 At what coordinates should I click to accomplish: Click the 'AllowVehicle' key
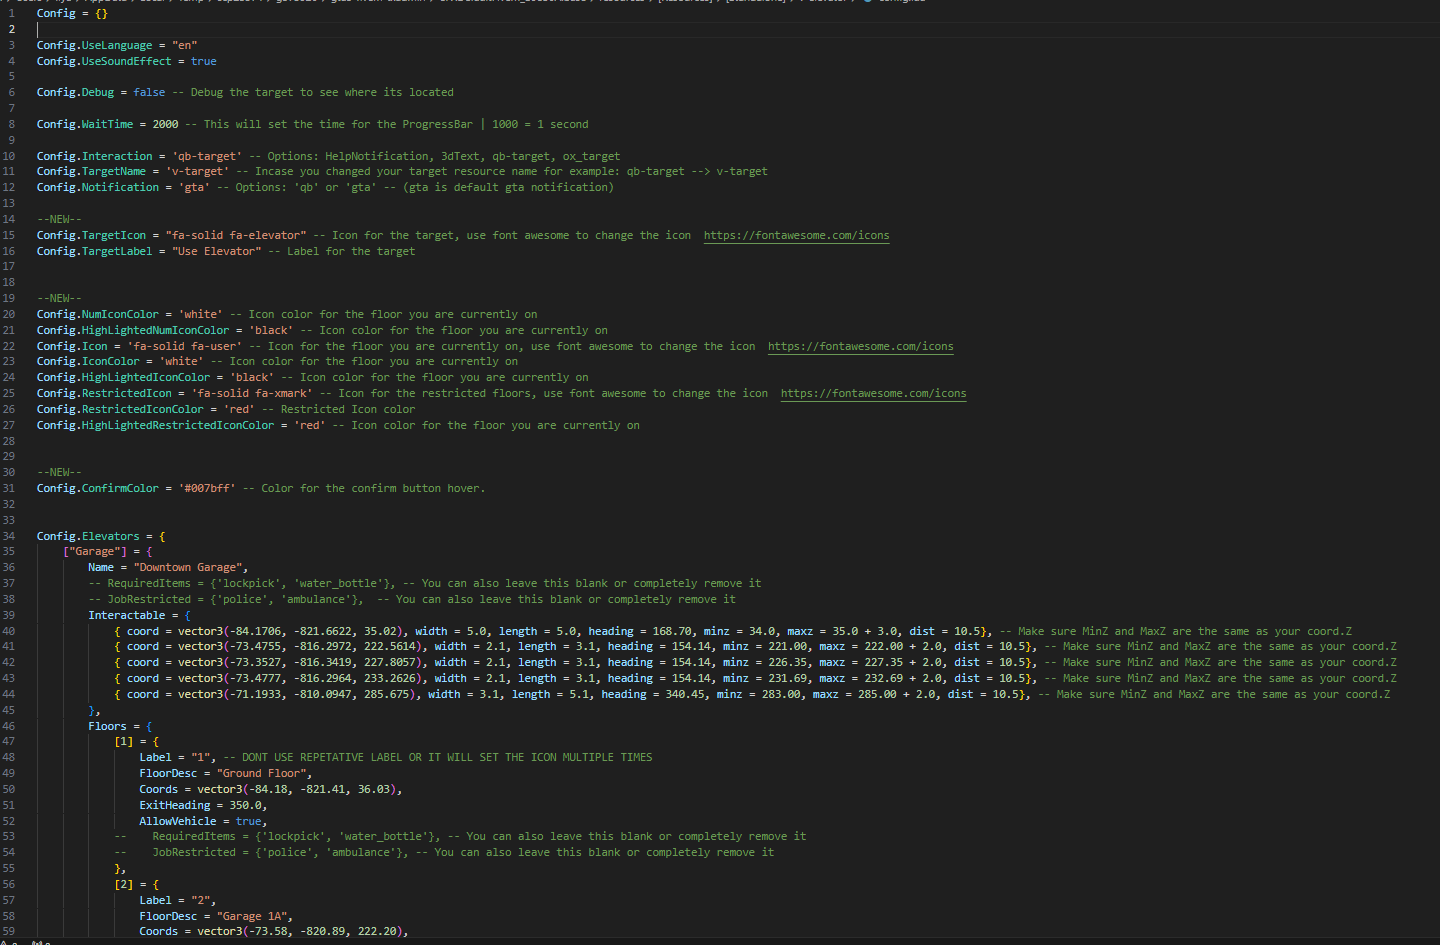tap(178, 822)
